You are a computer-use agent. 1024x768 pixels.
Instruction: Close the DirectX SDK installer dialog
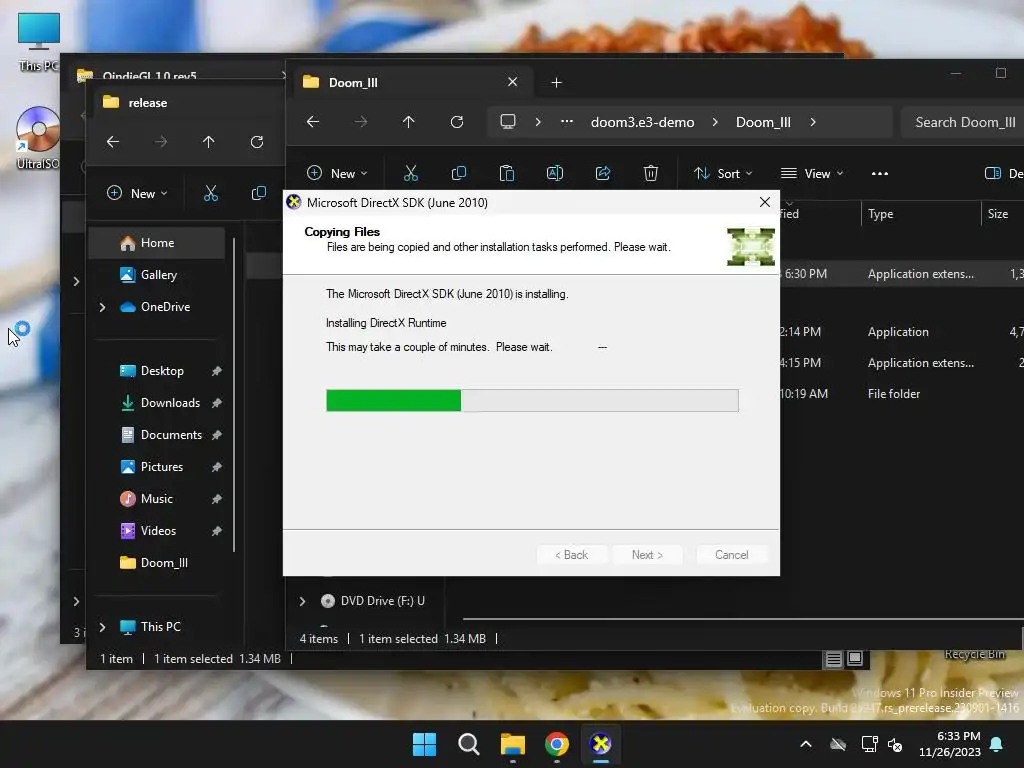[765, 202]
